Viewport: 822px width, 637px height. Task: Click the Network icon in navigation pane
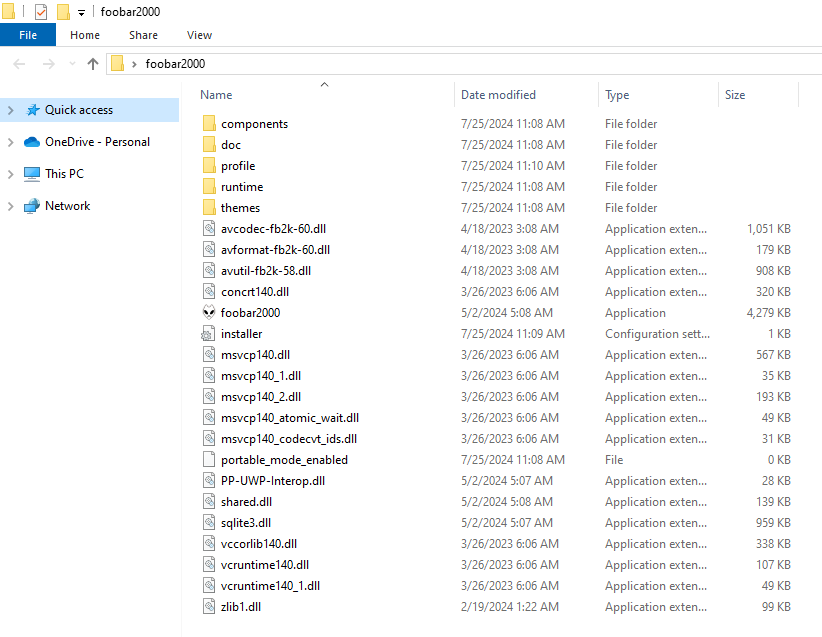tap(31, 206)
